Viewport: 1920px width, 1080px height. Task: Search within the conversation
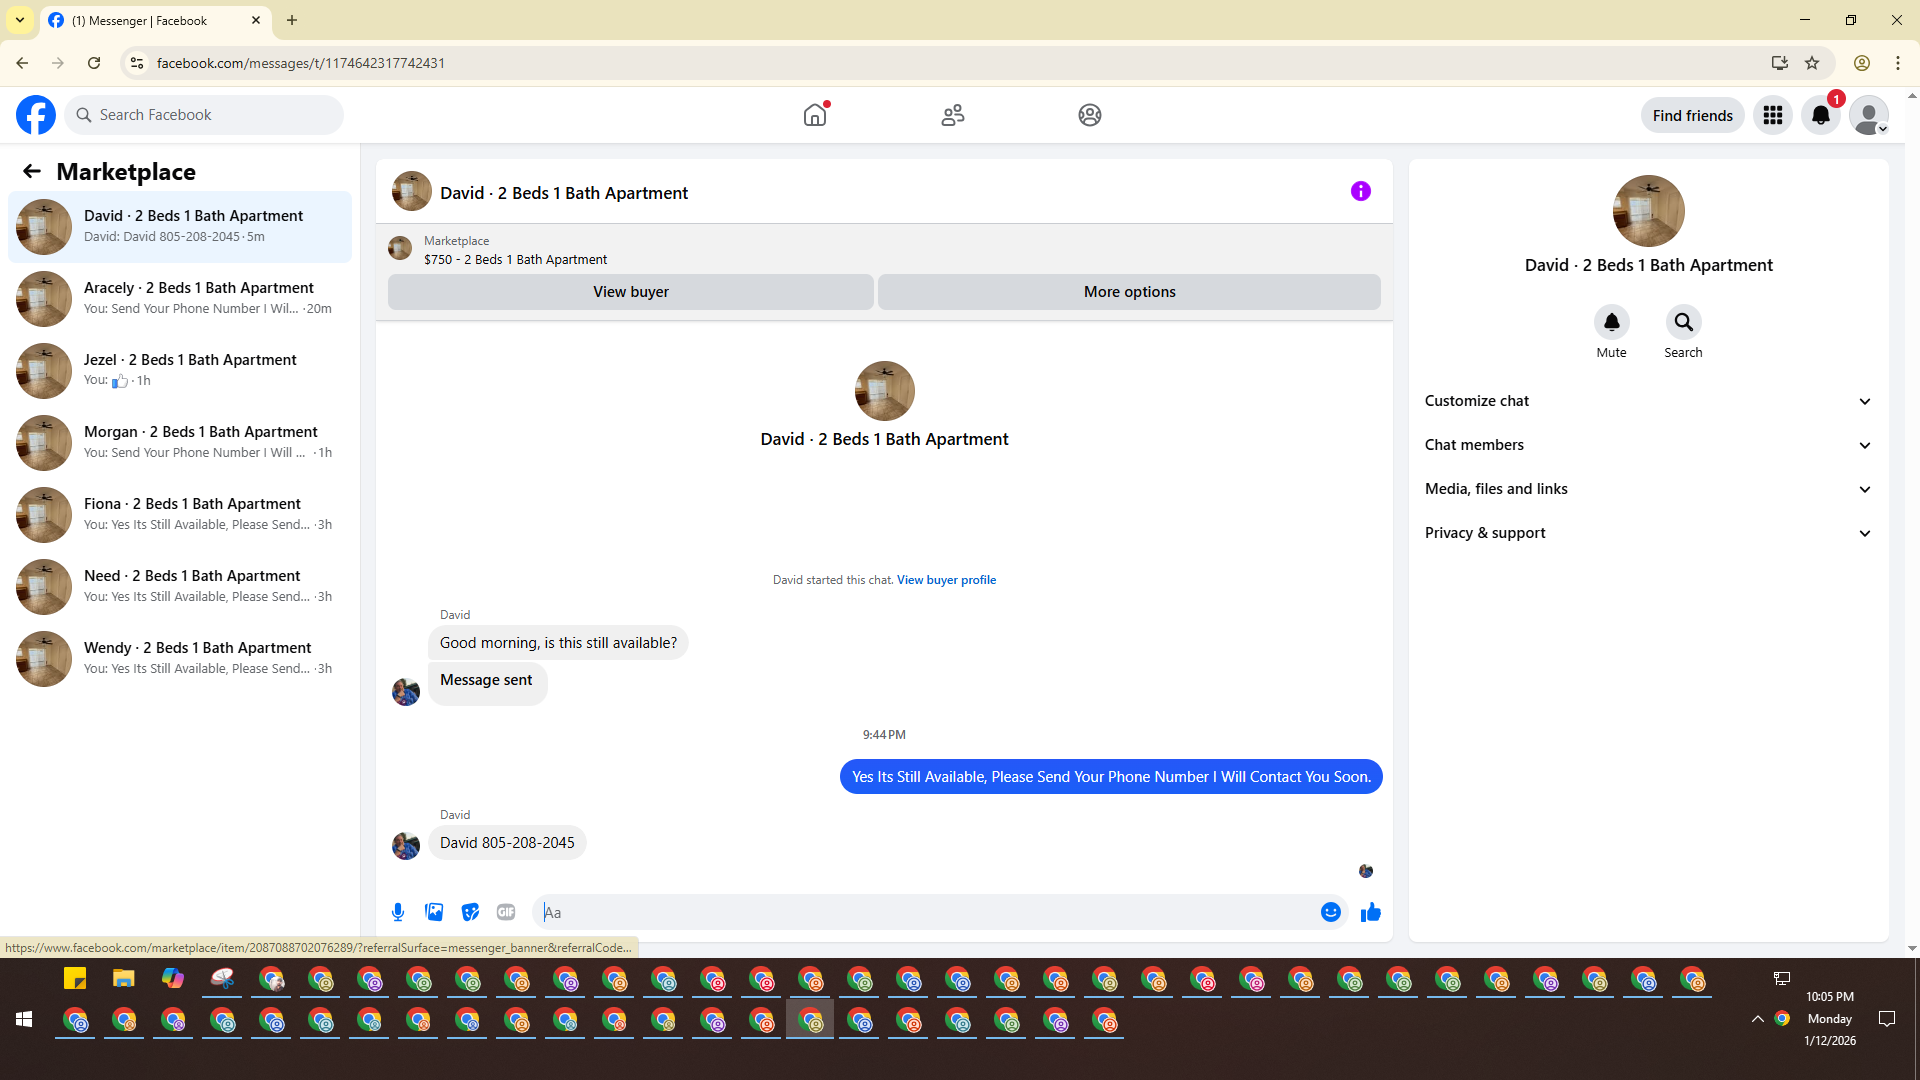(1683, 322)
